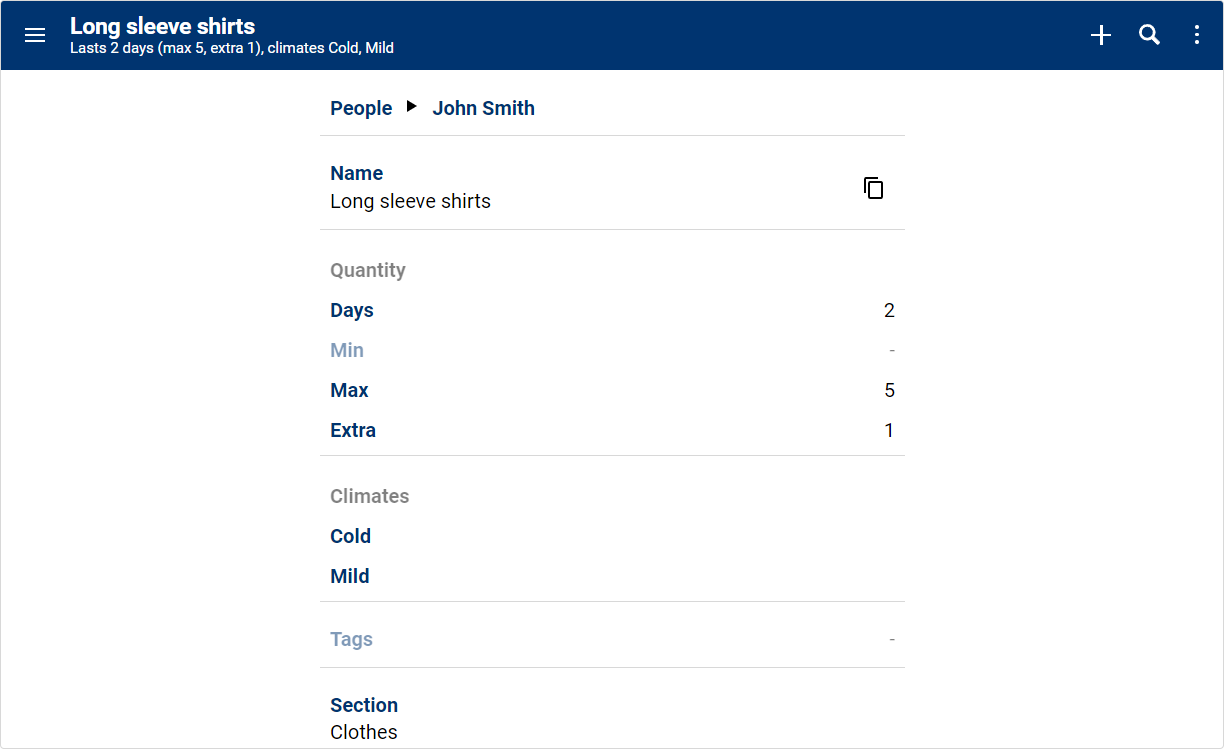Change the Section set to Clothes
This screenshot has height=749, width=1224.
pos(612,718)
